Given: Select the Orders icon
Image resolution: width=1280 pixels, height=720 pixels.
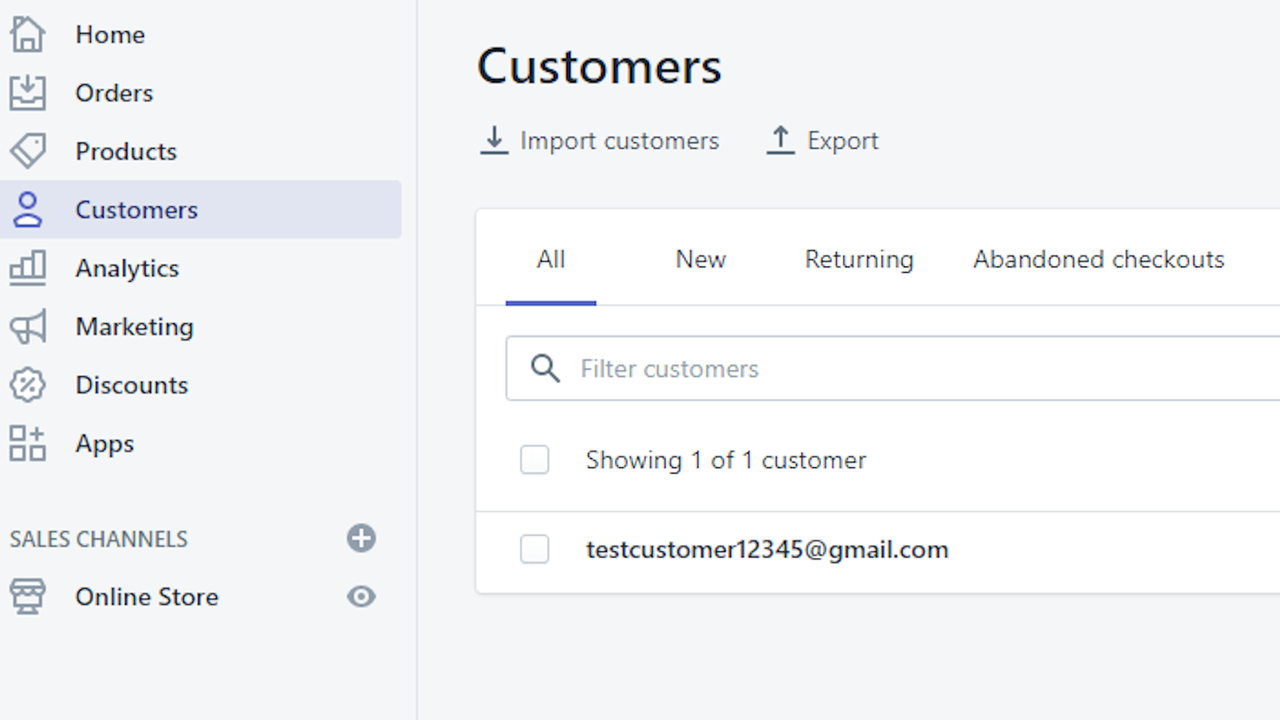Looking at the screenshot, I should tap(27, 92).
